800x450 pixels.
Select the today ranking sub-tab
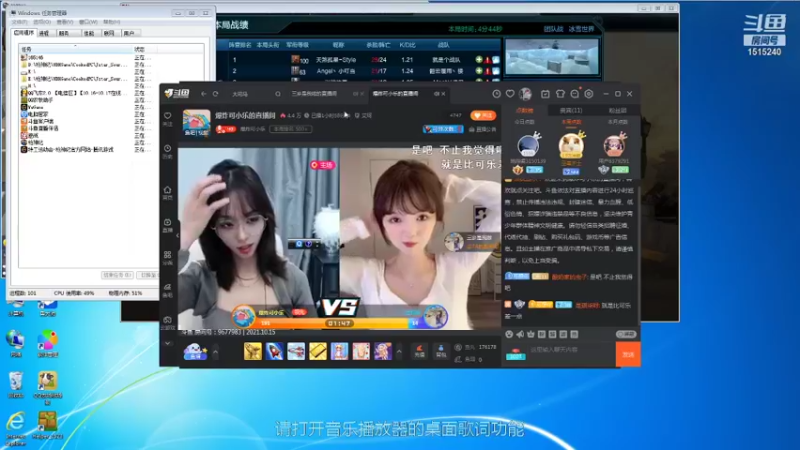pyautogui.click(x=524, y=122)
